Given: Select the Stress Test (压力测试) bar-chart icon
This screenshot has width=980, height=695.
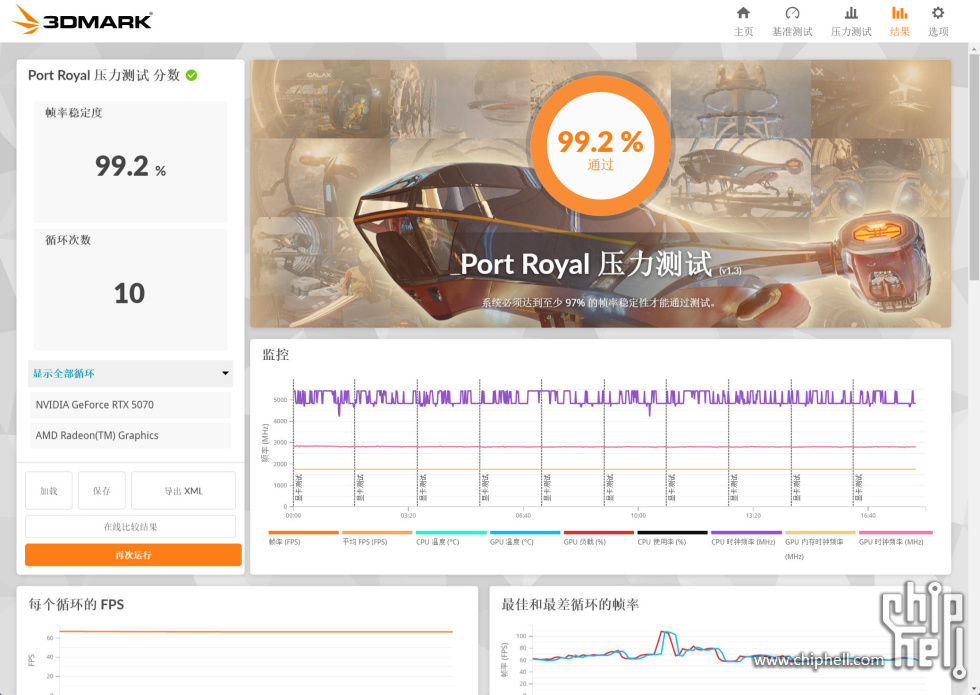Looking at the screenshot, I should click(851, 13).
